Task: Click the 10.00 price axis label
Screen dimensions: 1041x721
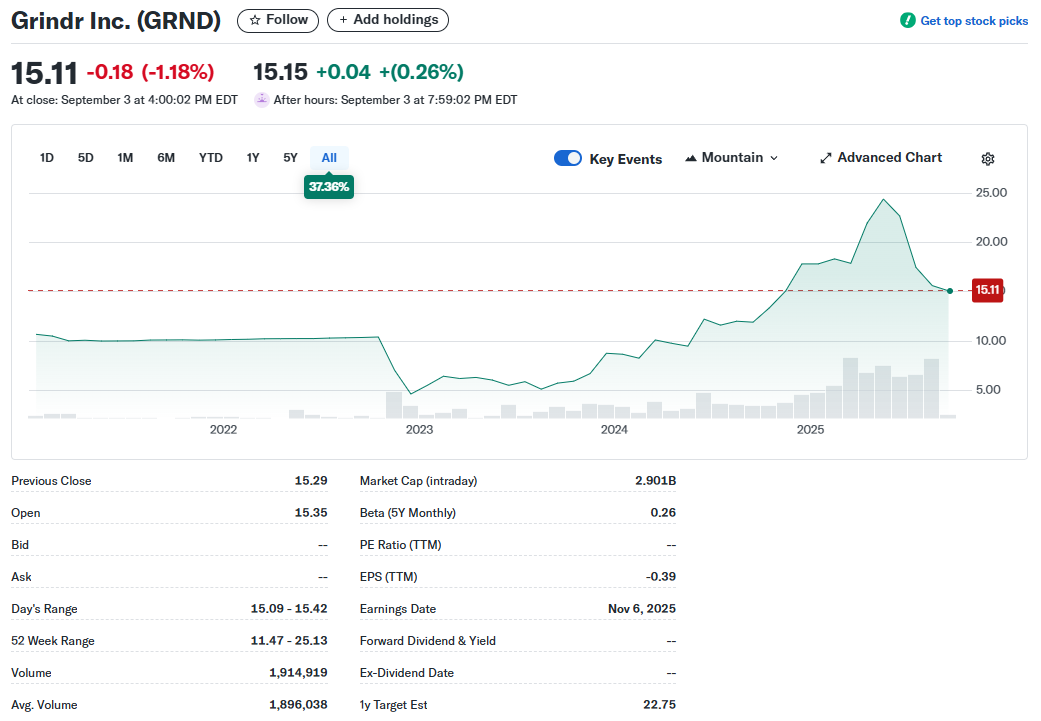Action: [991, 341]
